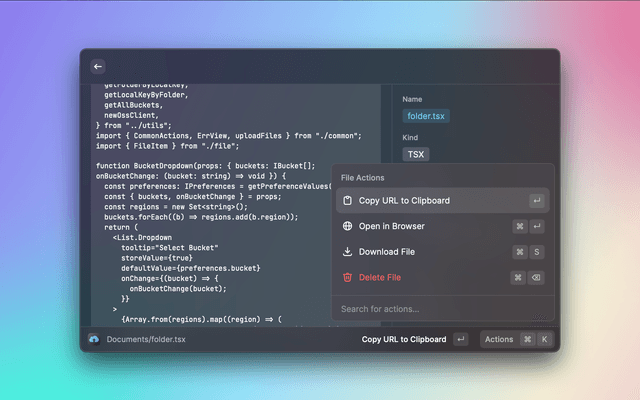The width and height of the screenshot is (640, 400).
Task: Click the Documents/folder.tsx path label
Action: [x=145, y=339]
